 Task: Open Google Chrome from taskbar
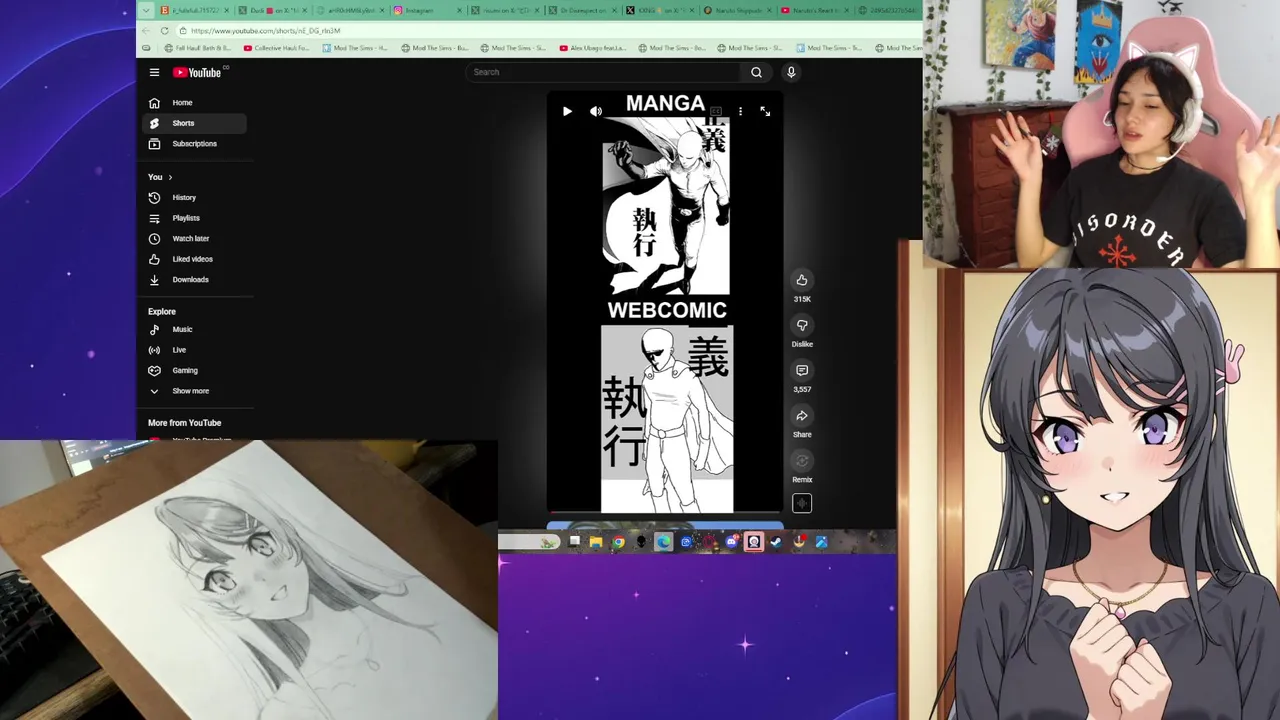[618, 542]
